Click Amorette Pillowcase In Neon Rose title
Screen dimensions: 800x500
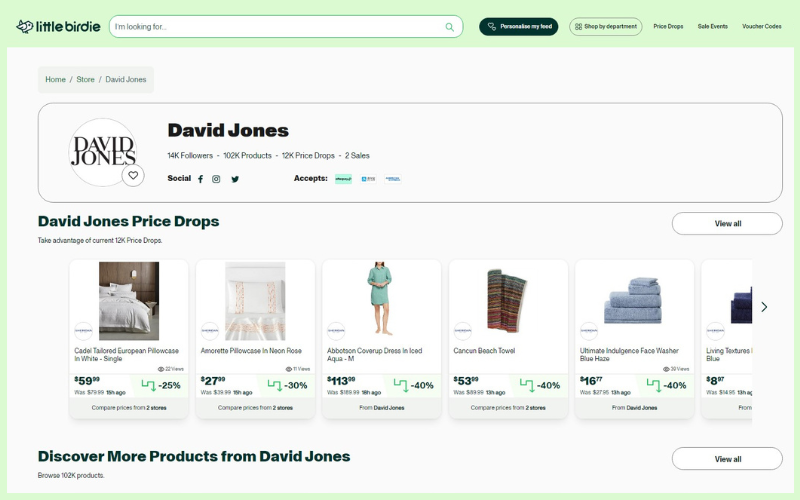(x=251, y=351)
